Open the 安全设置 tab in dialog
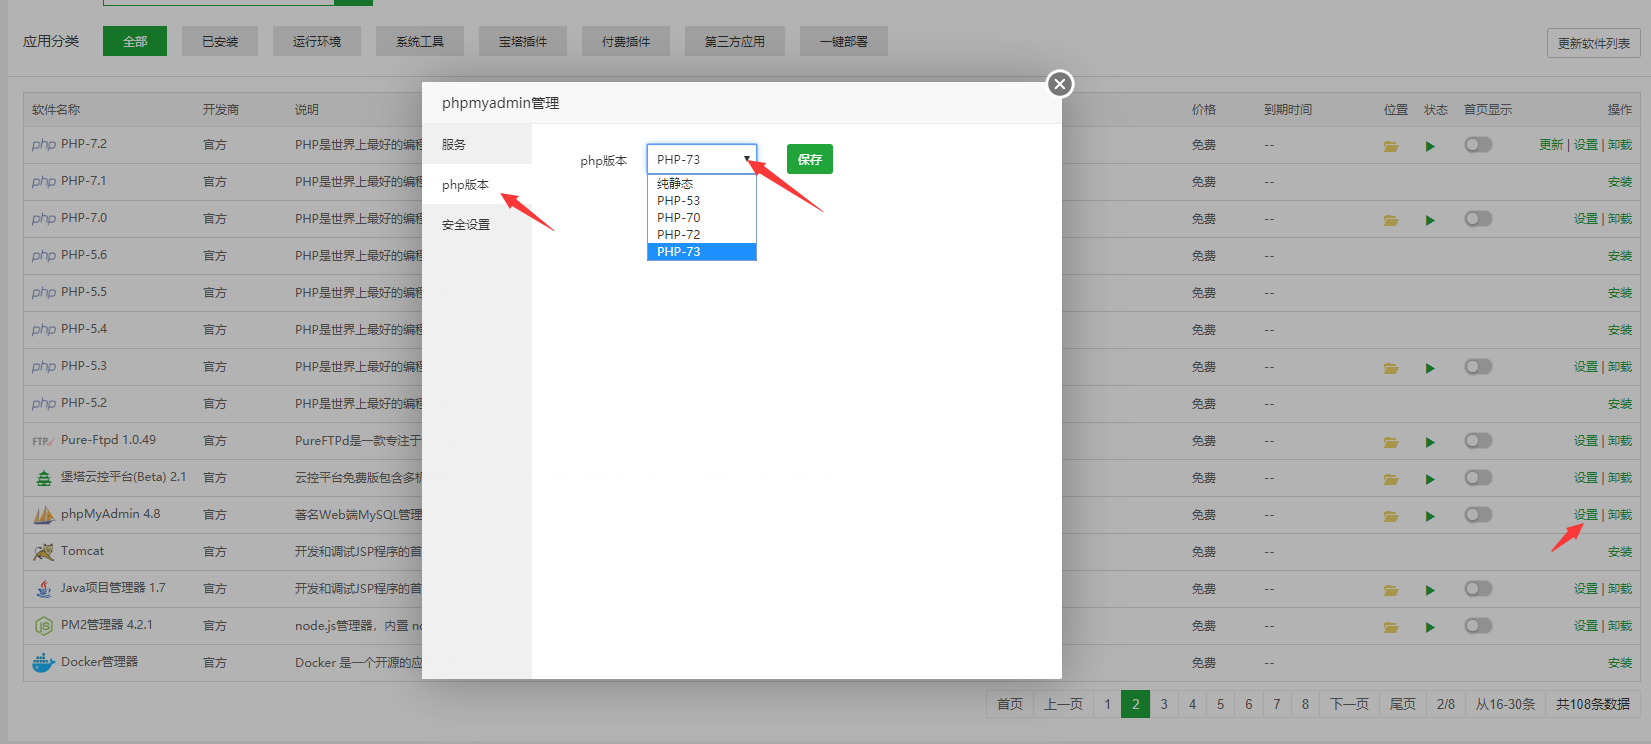The image size is (1651, 744). point(477,224)
